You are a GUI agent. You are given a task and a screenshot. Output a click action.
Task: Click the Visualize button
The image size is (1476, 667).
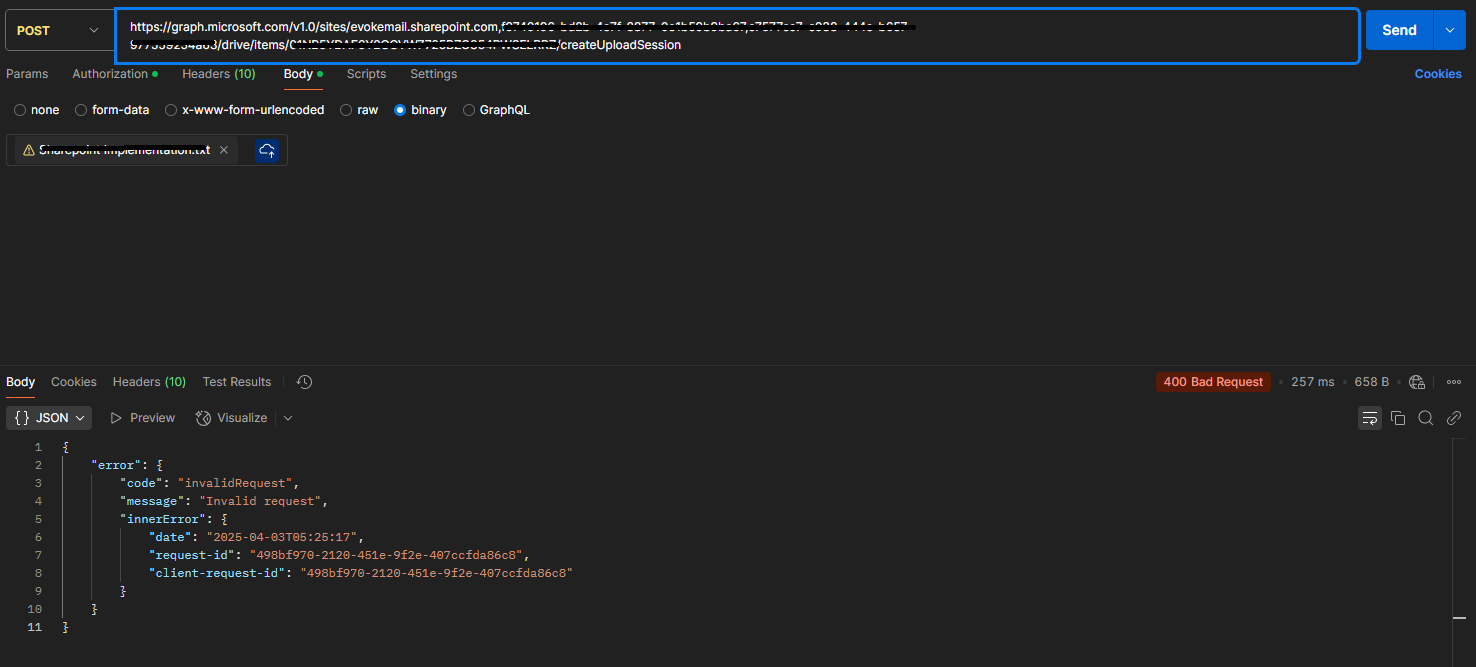tap(232, 418)
